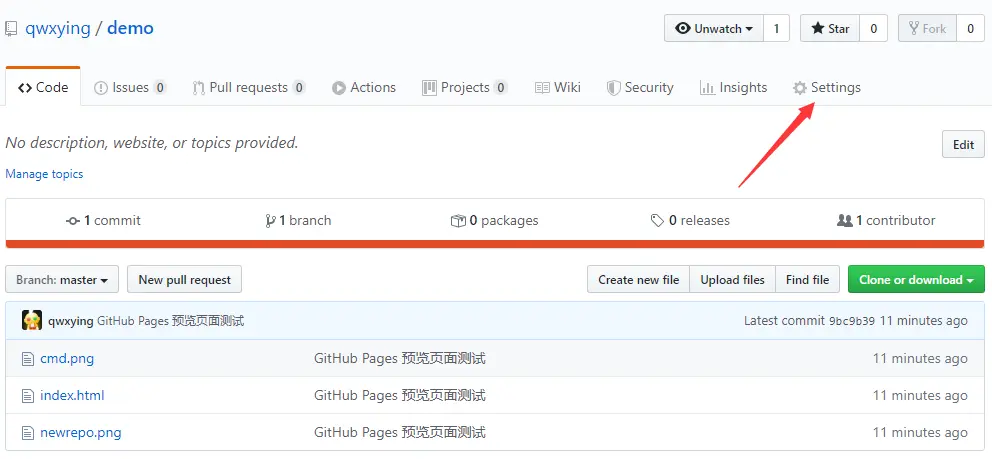Click the Find file button
This screenshot has height=459, width=992.
(x=807, y=279)
